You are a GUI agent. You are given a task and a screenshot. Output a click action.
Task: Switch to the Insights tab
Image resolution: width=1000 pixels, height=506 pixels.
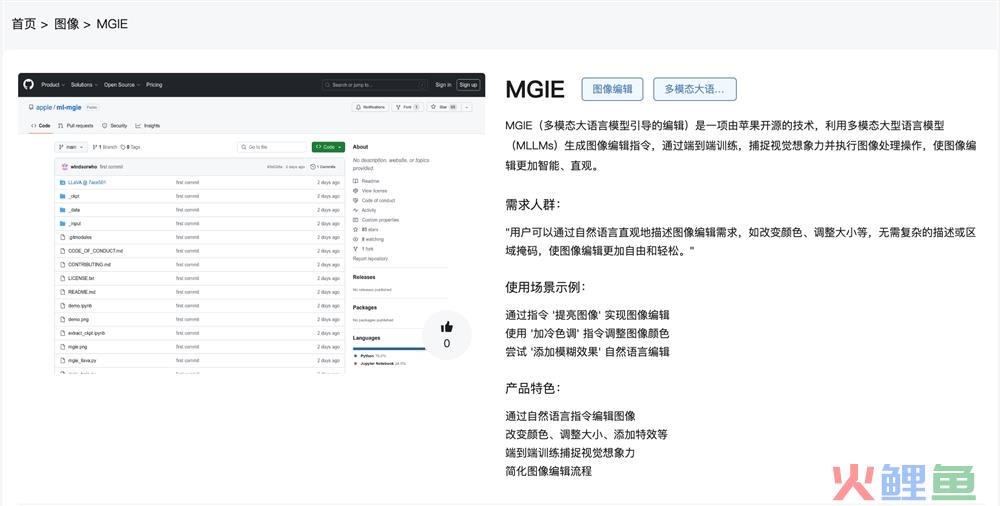click(147, 126)
